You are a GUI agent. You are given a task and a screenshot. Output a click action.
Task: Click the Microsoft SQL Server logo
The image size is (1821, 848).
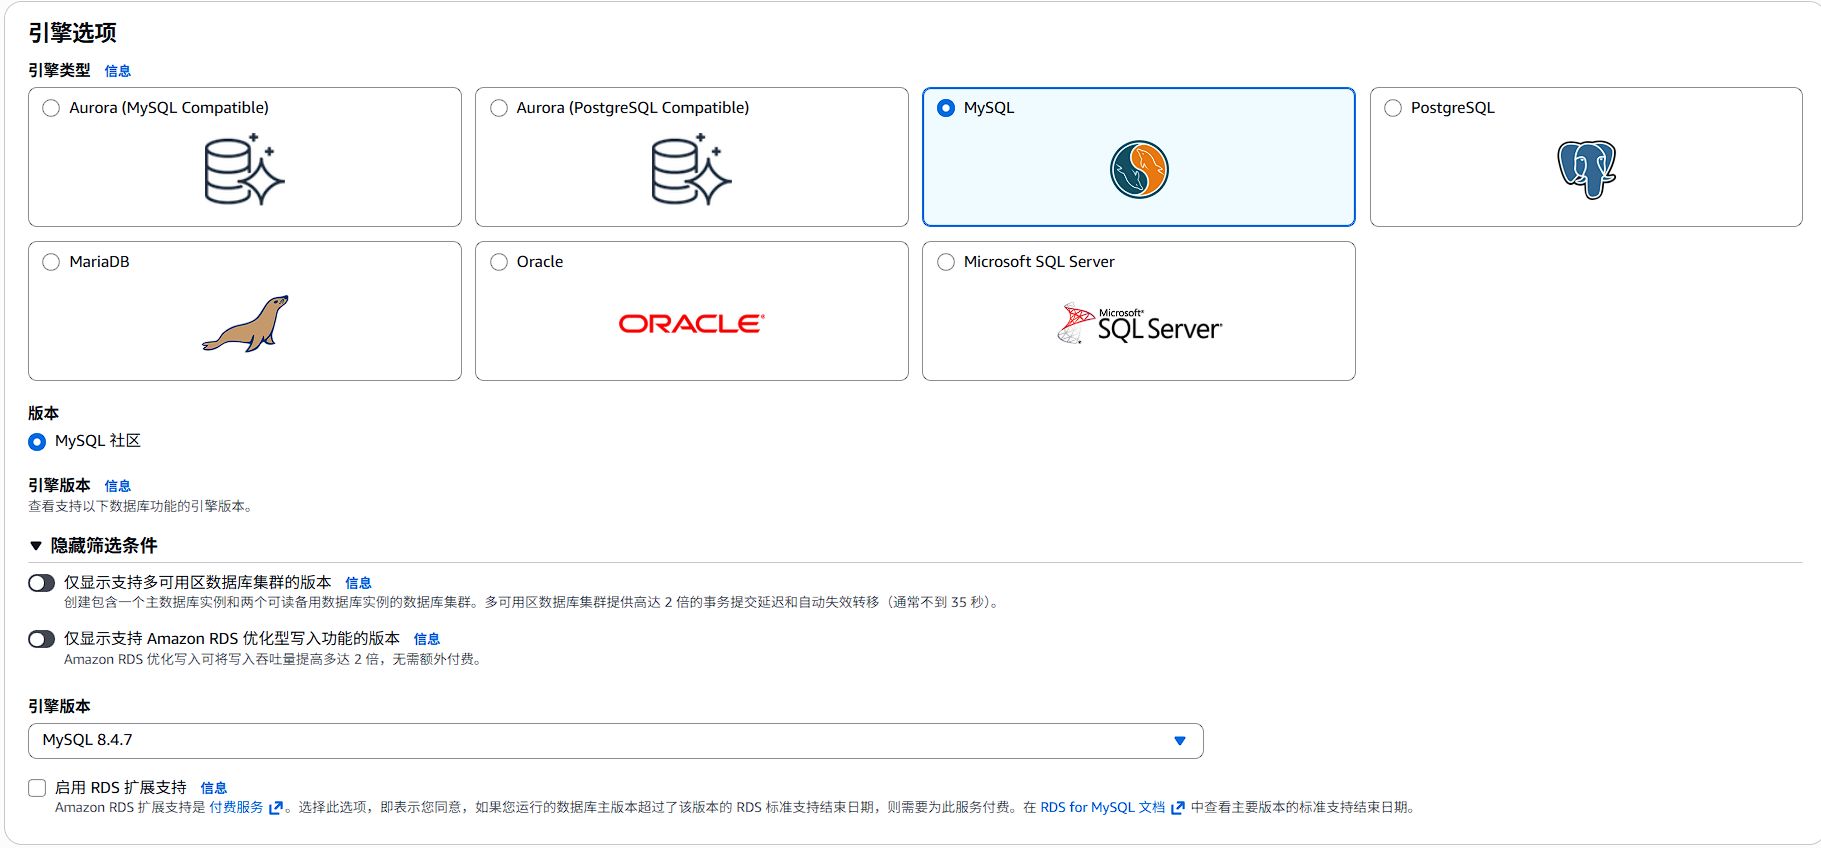tap(1139, 324)
